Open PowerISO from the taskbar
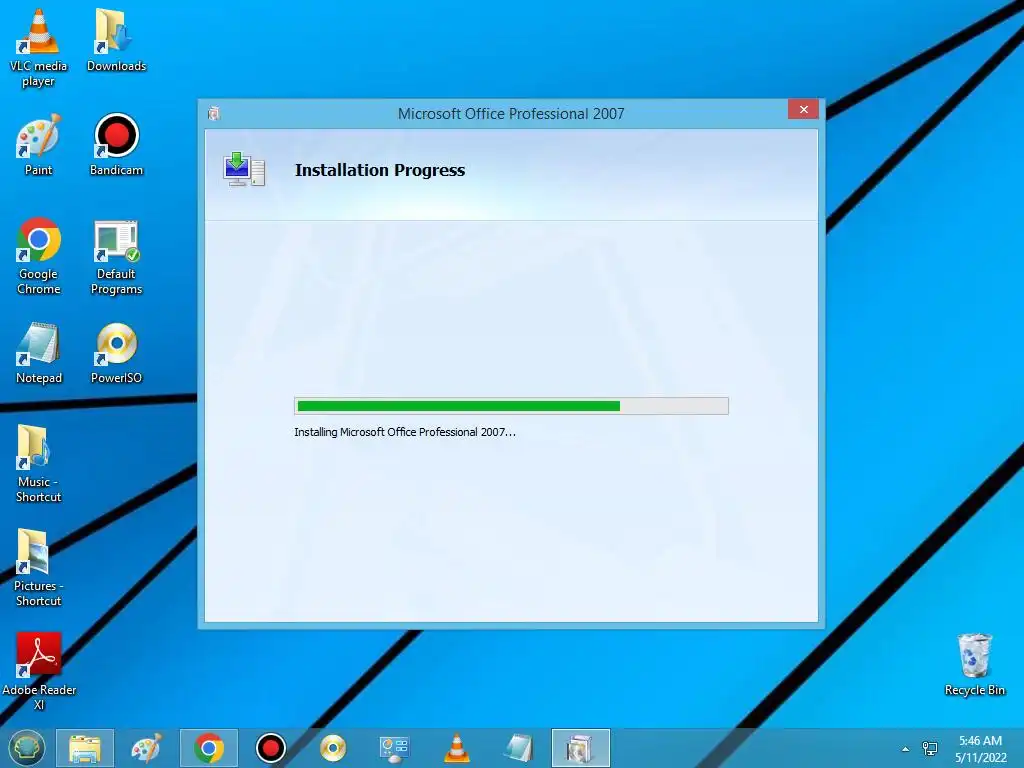 tap(333, 748)
